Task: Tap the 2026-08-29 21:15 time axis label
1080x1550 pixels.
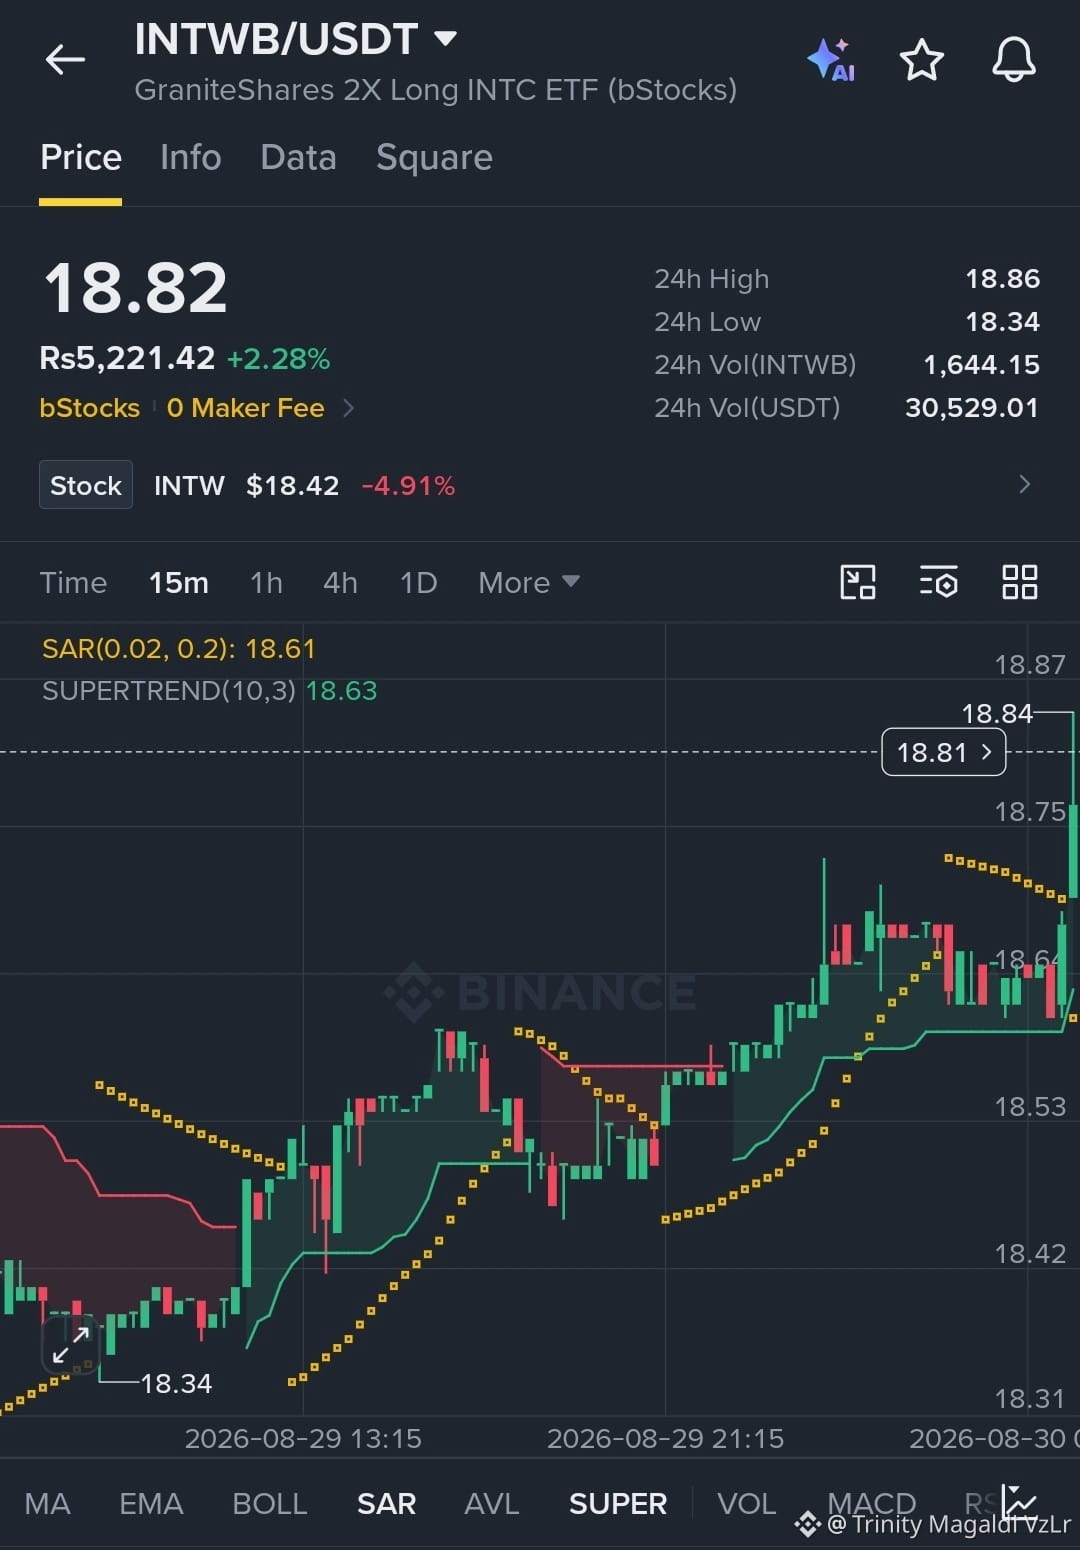Action: tap(665, 1439)
